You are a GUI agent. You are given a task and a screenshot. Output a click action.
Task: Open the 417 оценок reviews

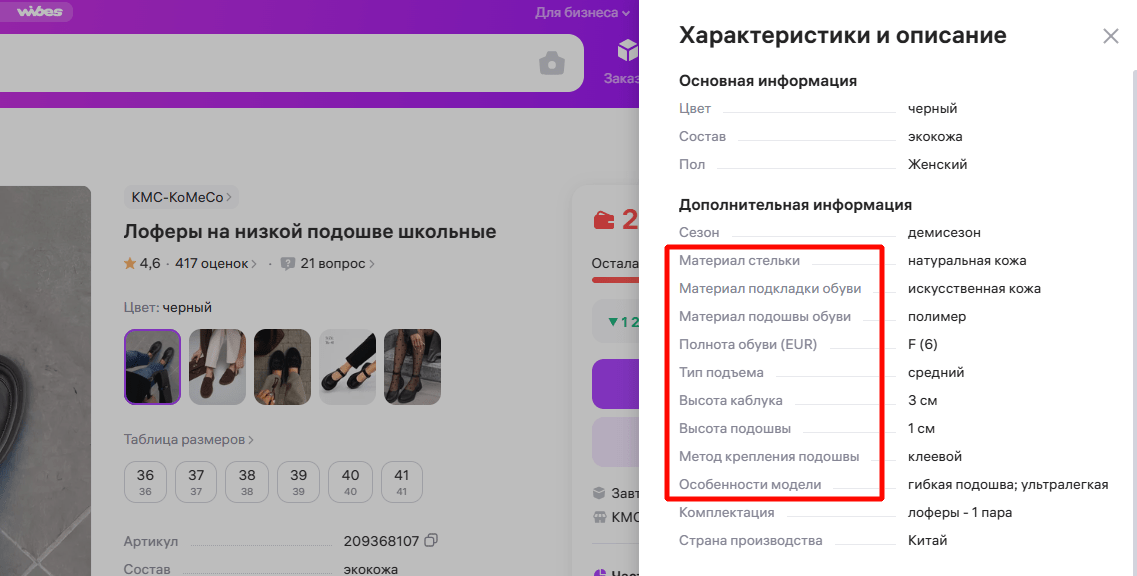click(x=216, y=263)
